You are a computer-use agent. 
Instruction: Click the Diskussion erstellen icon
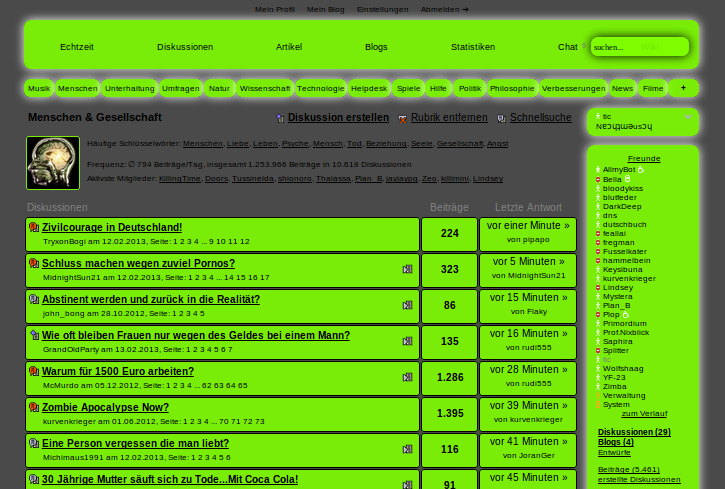(x=281, y=118)
